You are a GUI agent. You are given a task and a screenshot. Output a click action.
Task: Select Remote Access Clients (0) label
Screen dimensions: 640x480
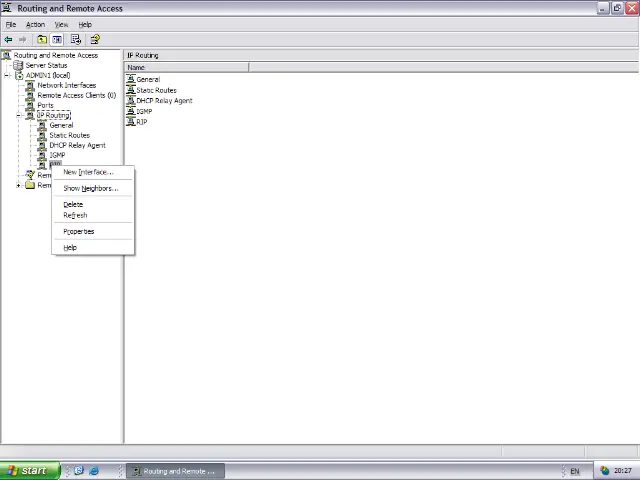77,95
